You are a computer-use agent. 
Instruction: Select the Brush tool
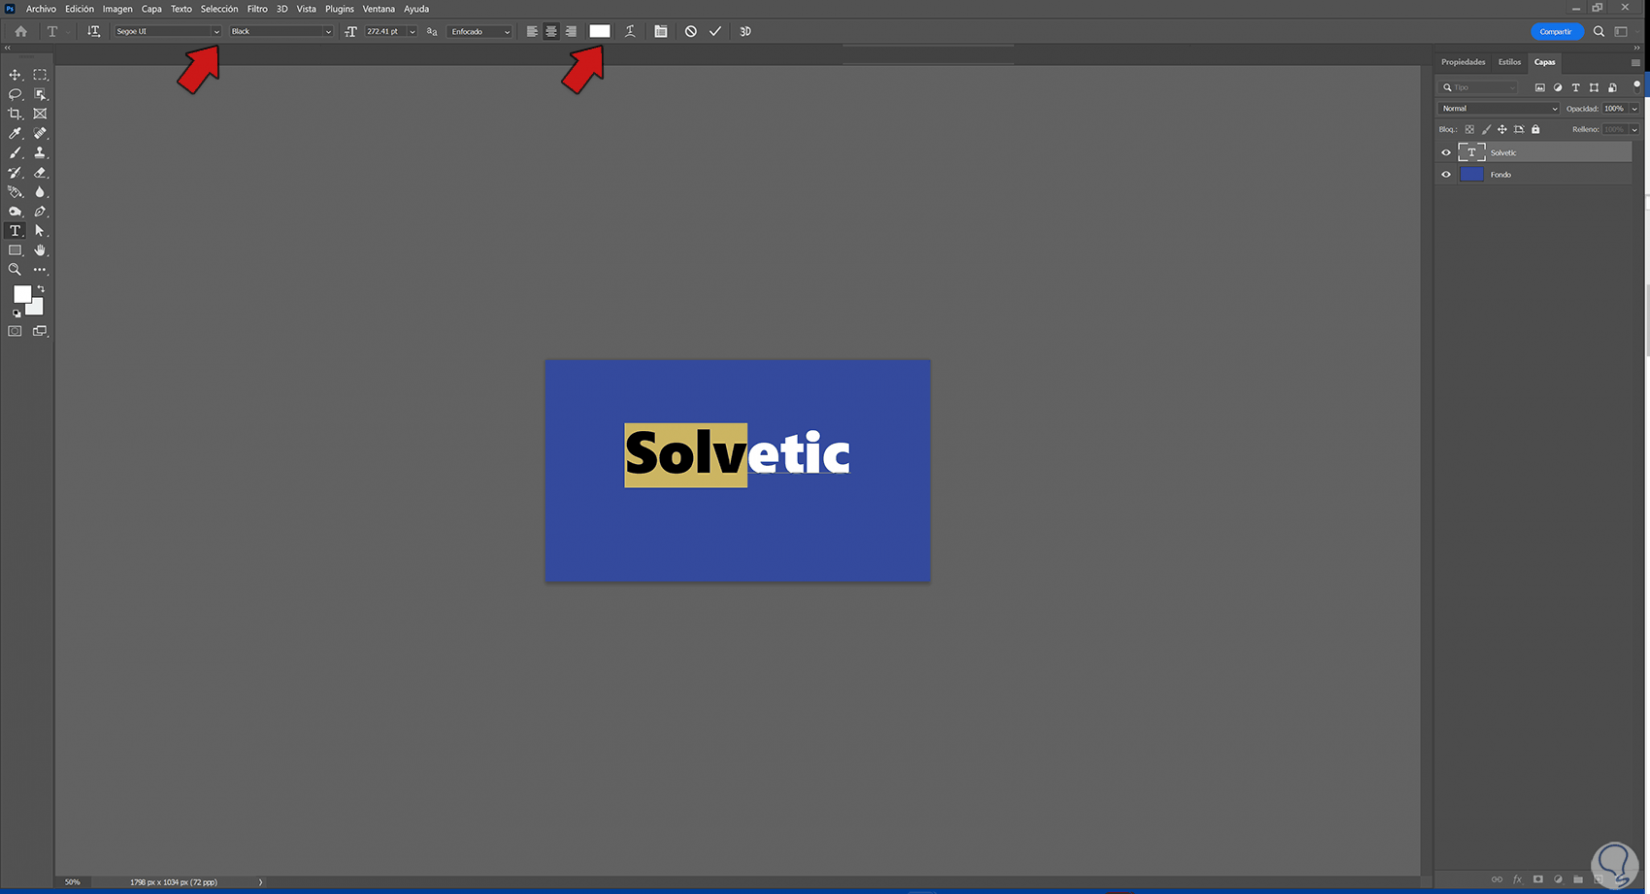click(x=15, y=153)
